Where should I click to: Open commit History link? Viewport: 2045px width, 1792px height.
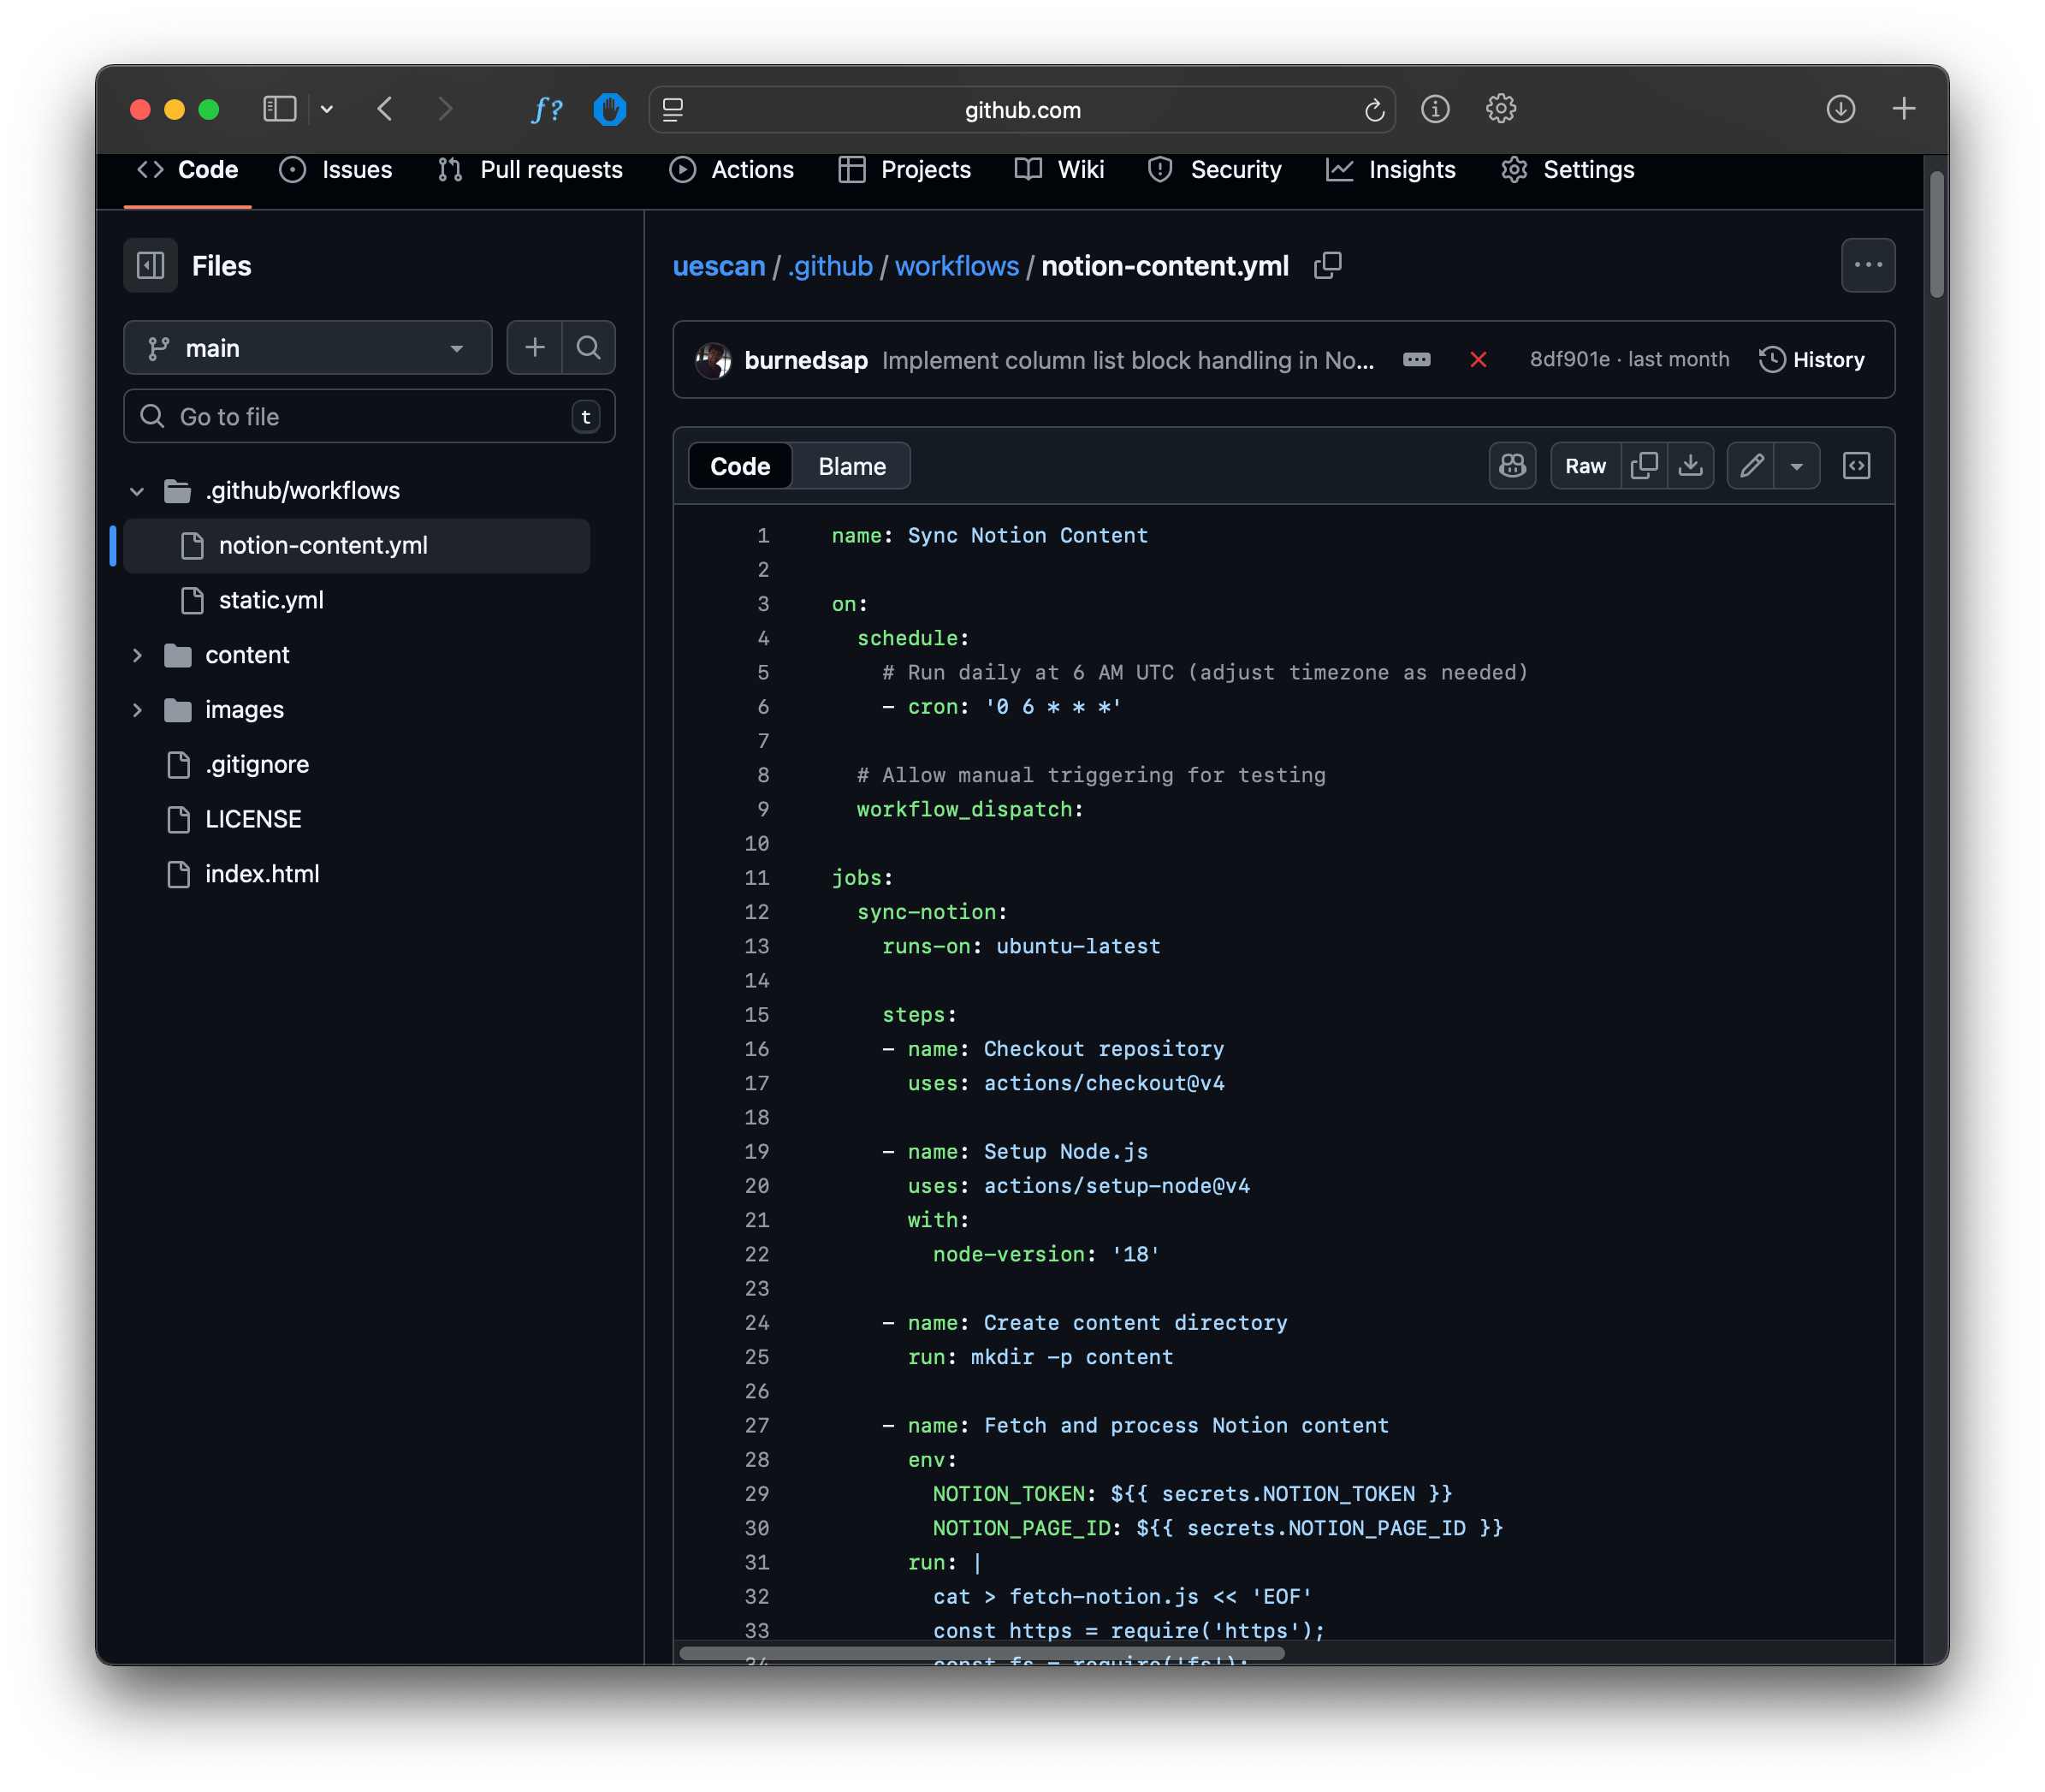click(1812, 360)
